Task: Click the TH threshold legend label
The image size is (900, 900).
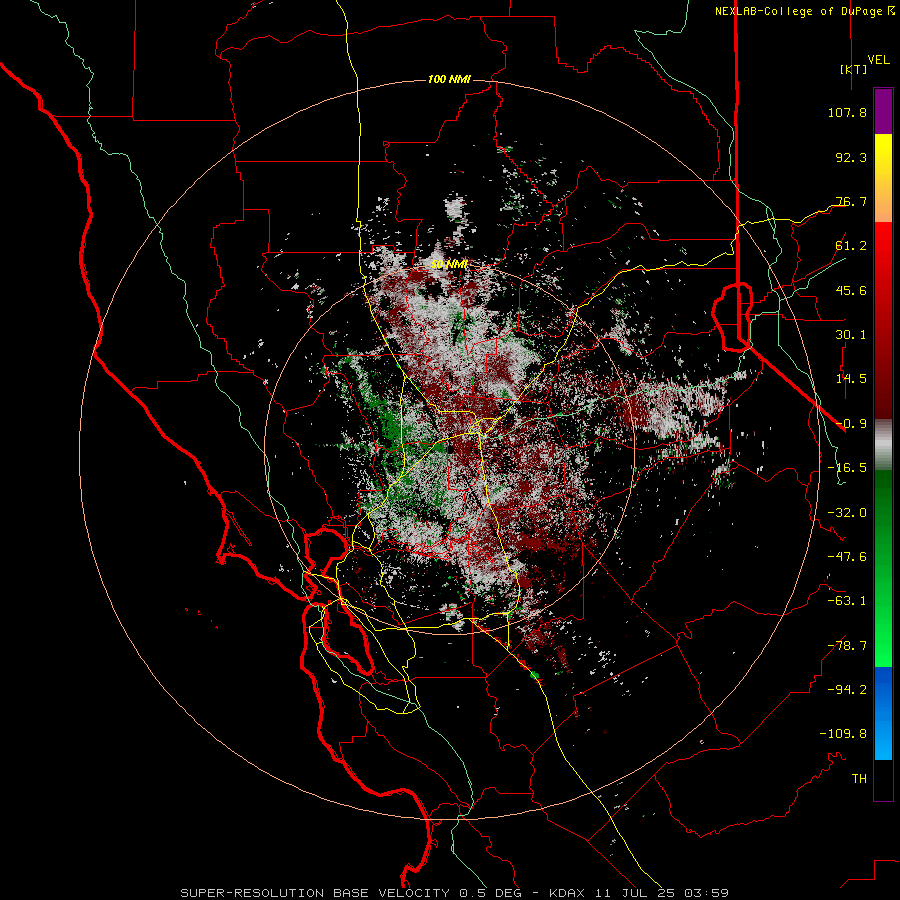Action: coord(859,779)
